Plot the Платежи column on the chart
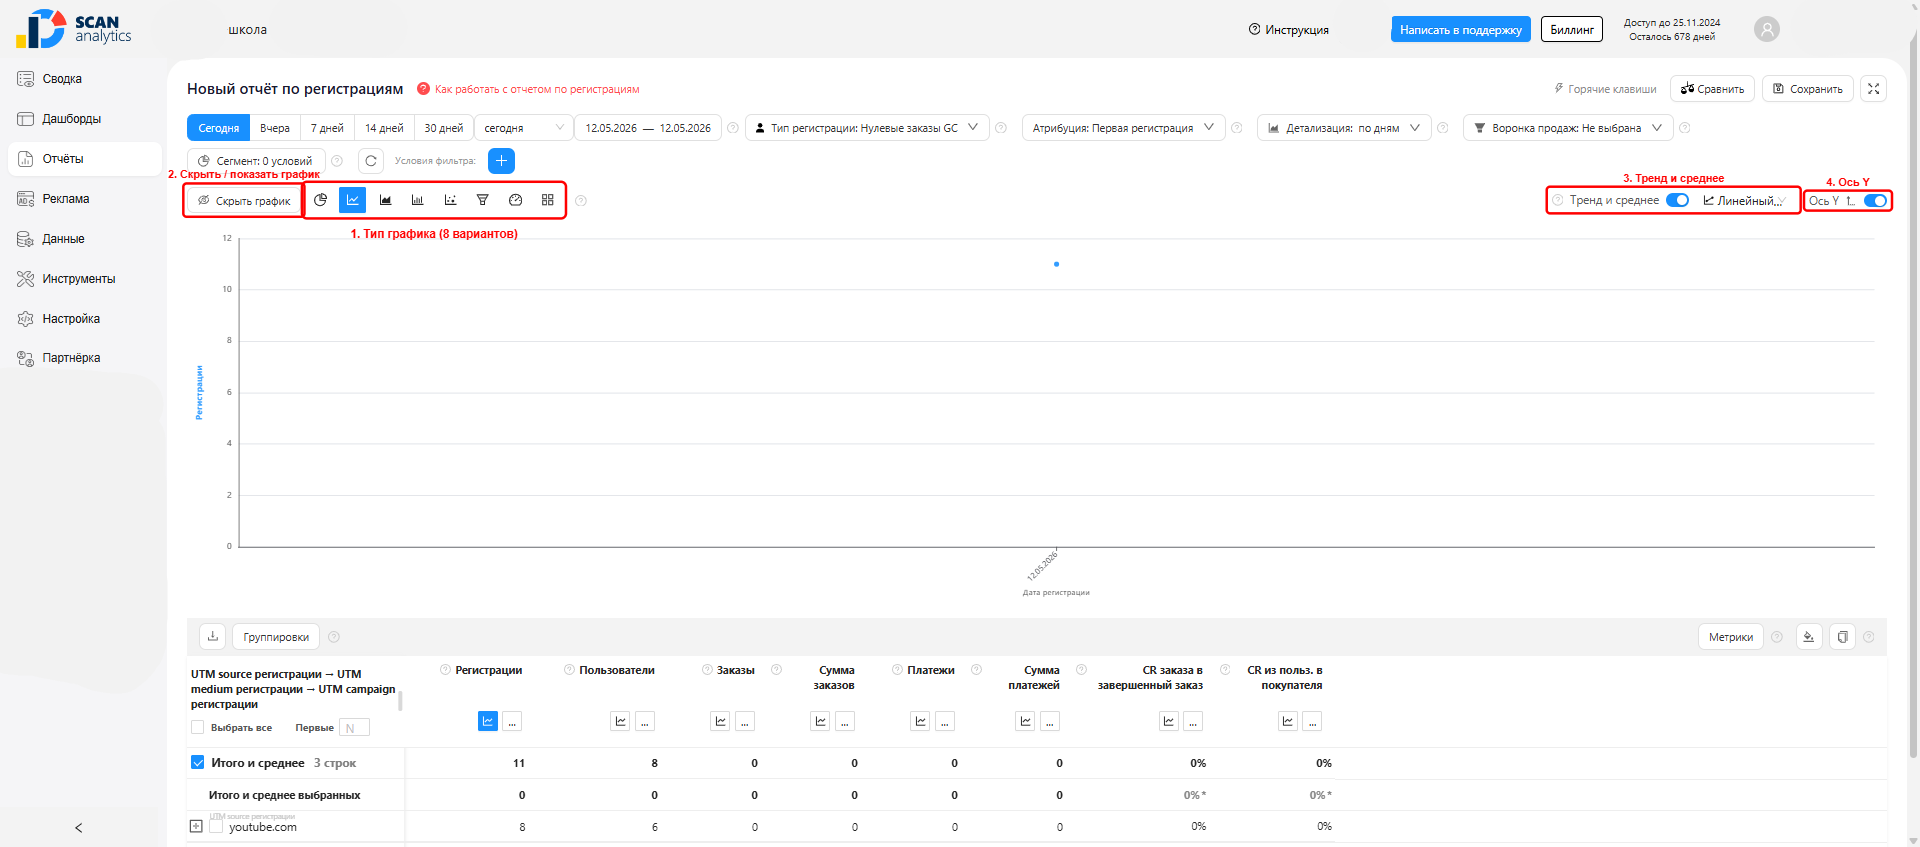This screenshot has height=847, width=1920. click(x=920, y=721)
